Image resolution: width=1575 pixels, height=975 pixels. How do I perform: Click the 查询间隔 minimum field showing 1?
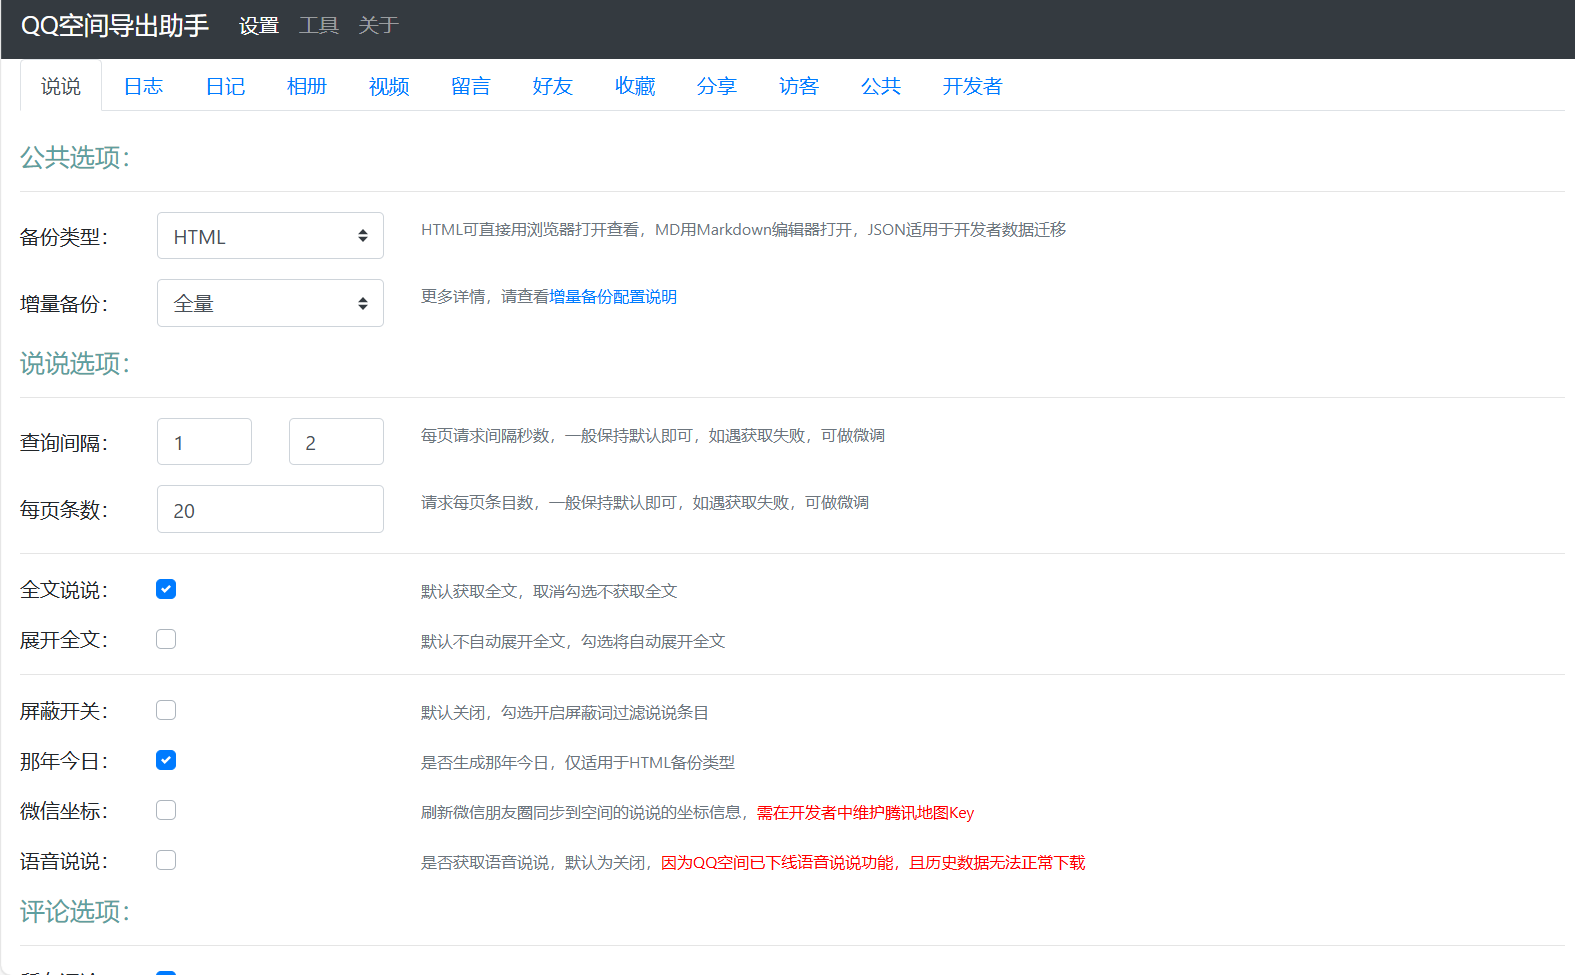tap(204, 442)
